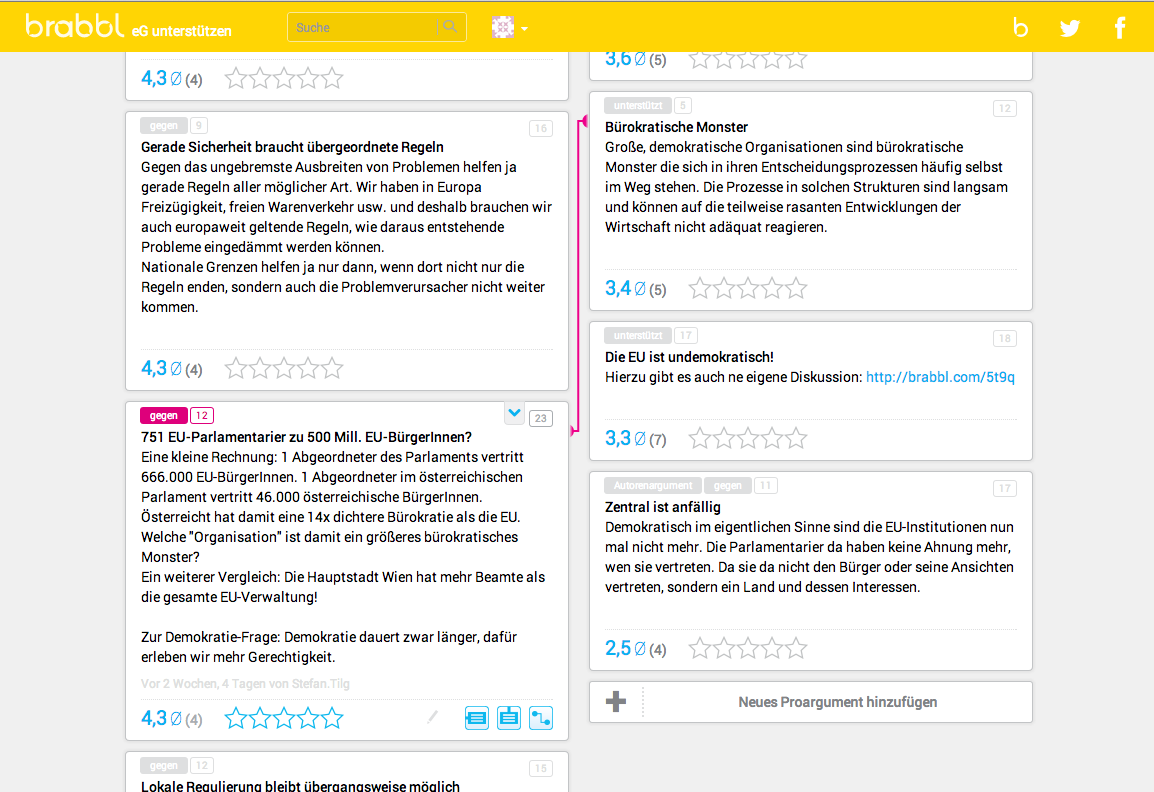Rate 'Bürokratische Monster' one star
The height and width of the screenshot is (792, 1154).
tap(700, 289)
